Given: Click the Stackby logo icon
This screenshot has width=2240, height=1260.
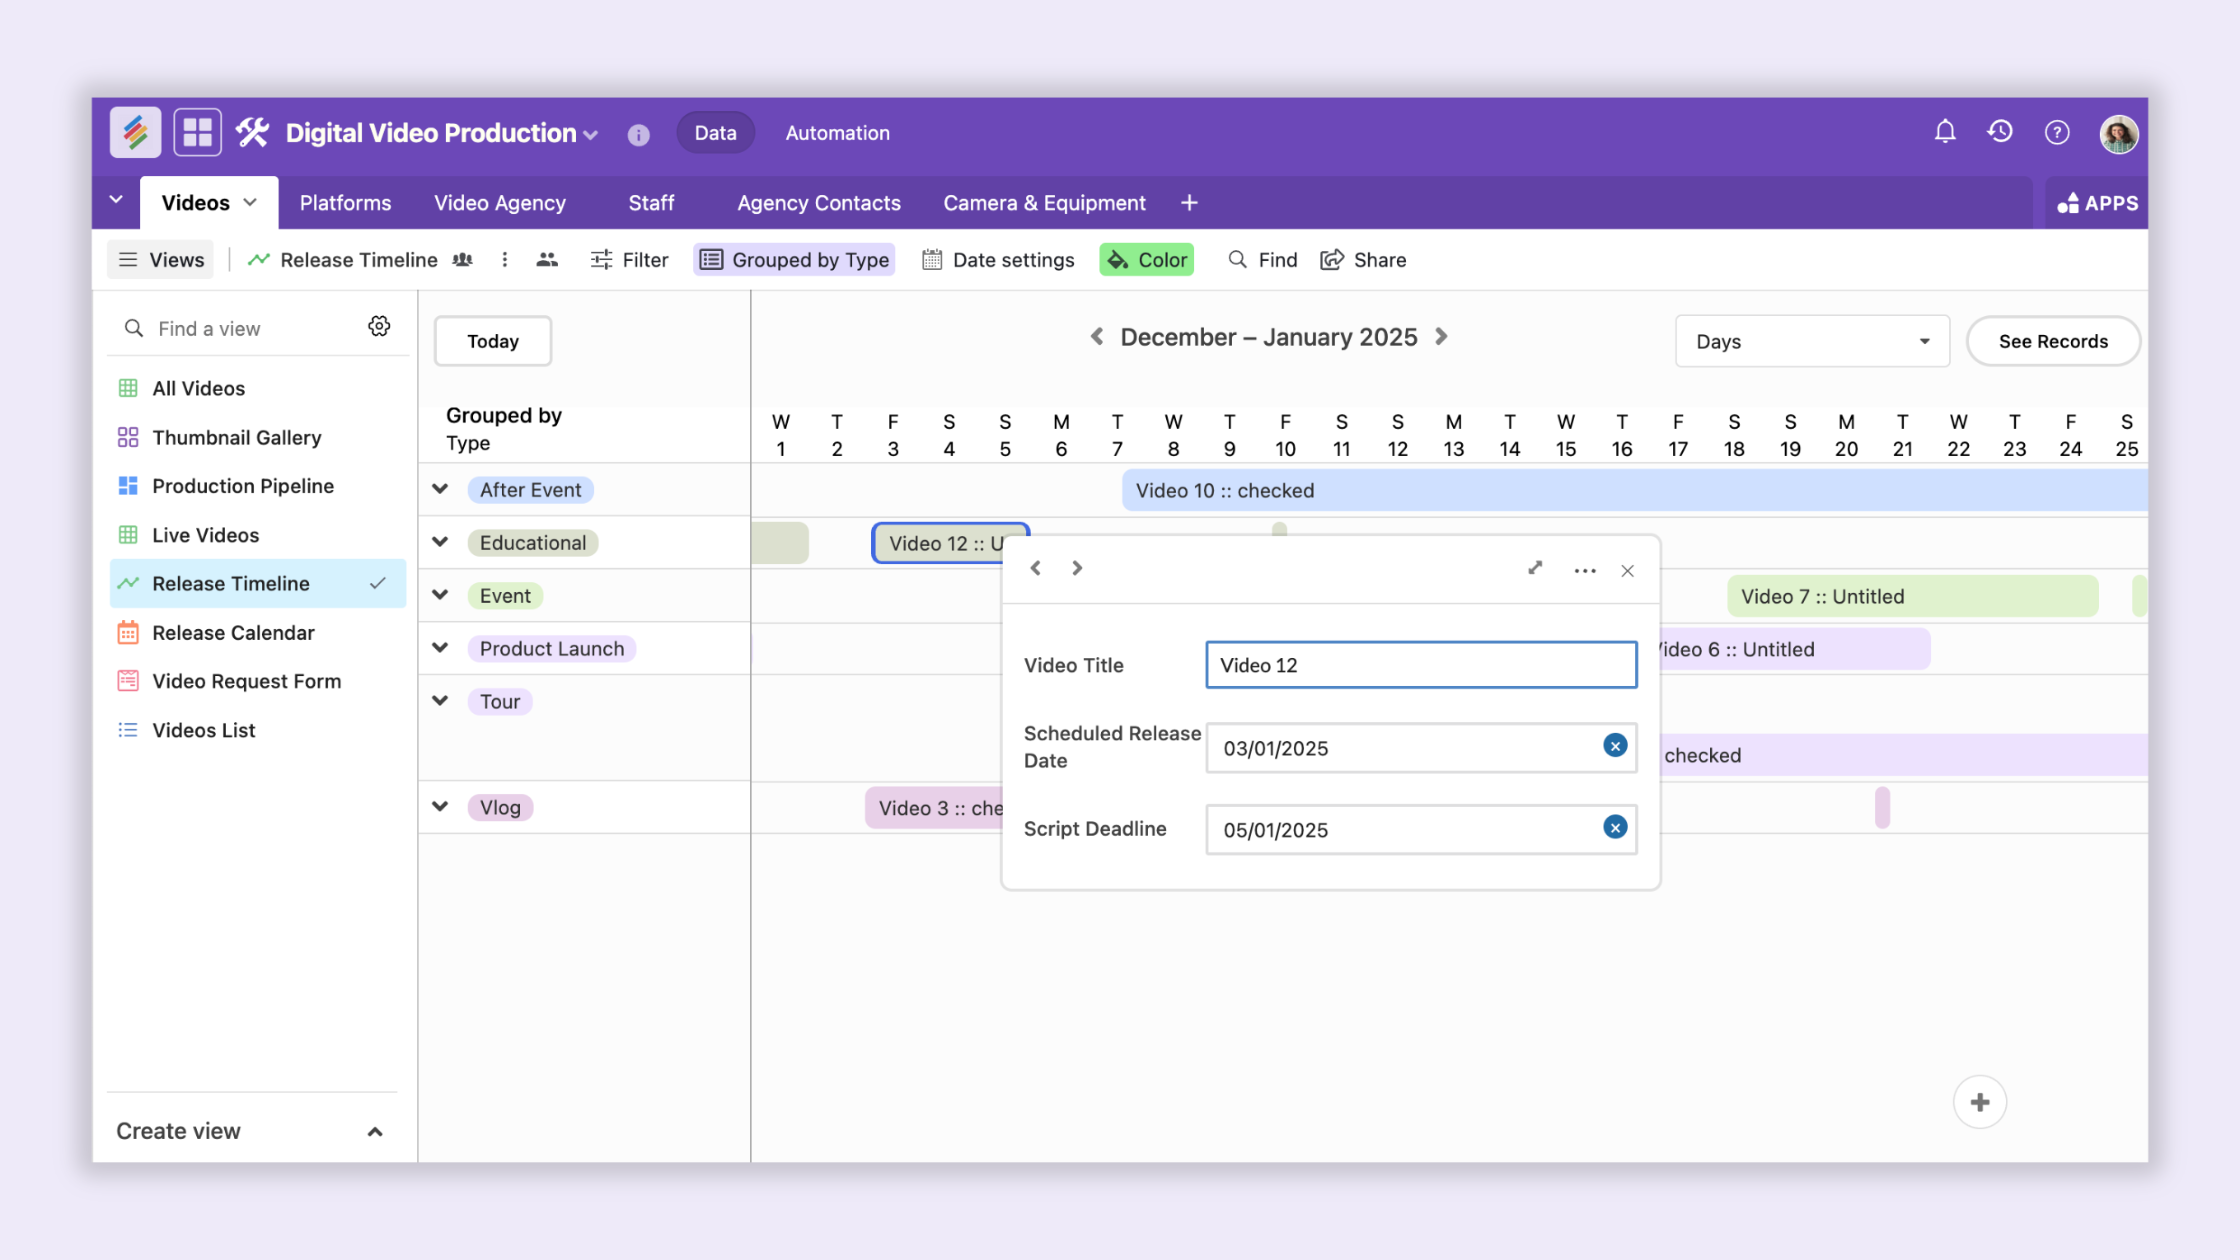Looking at the screenshot, I should pos(135,132).
